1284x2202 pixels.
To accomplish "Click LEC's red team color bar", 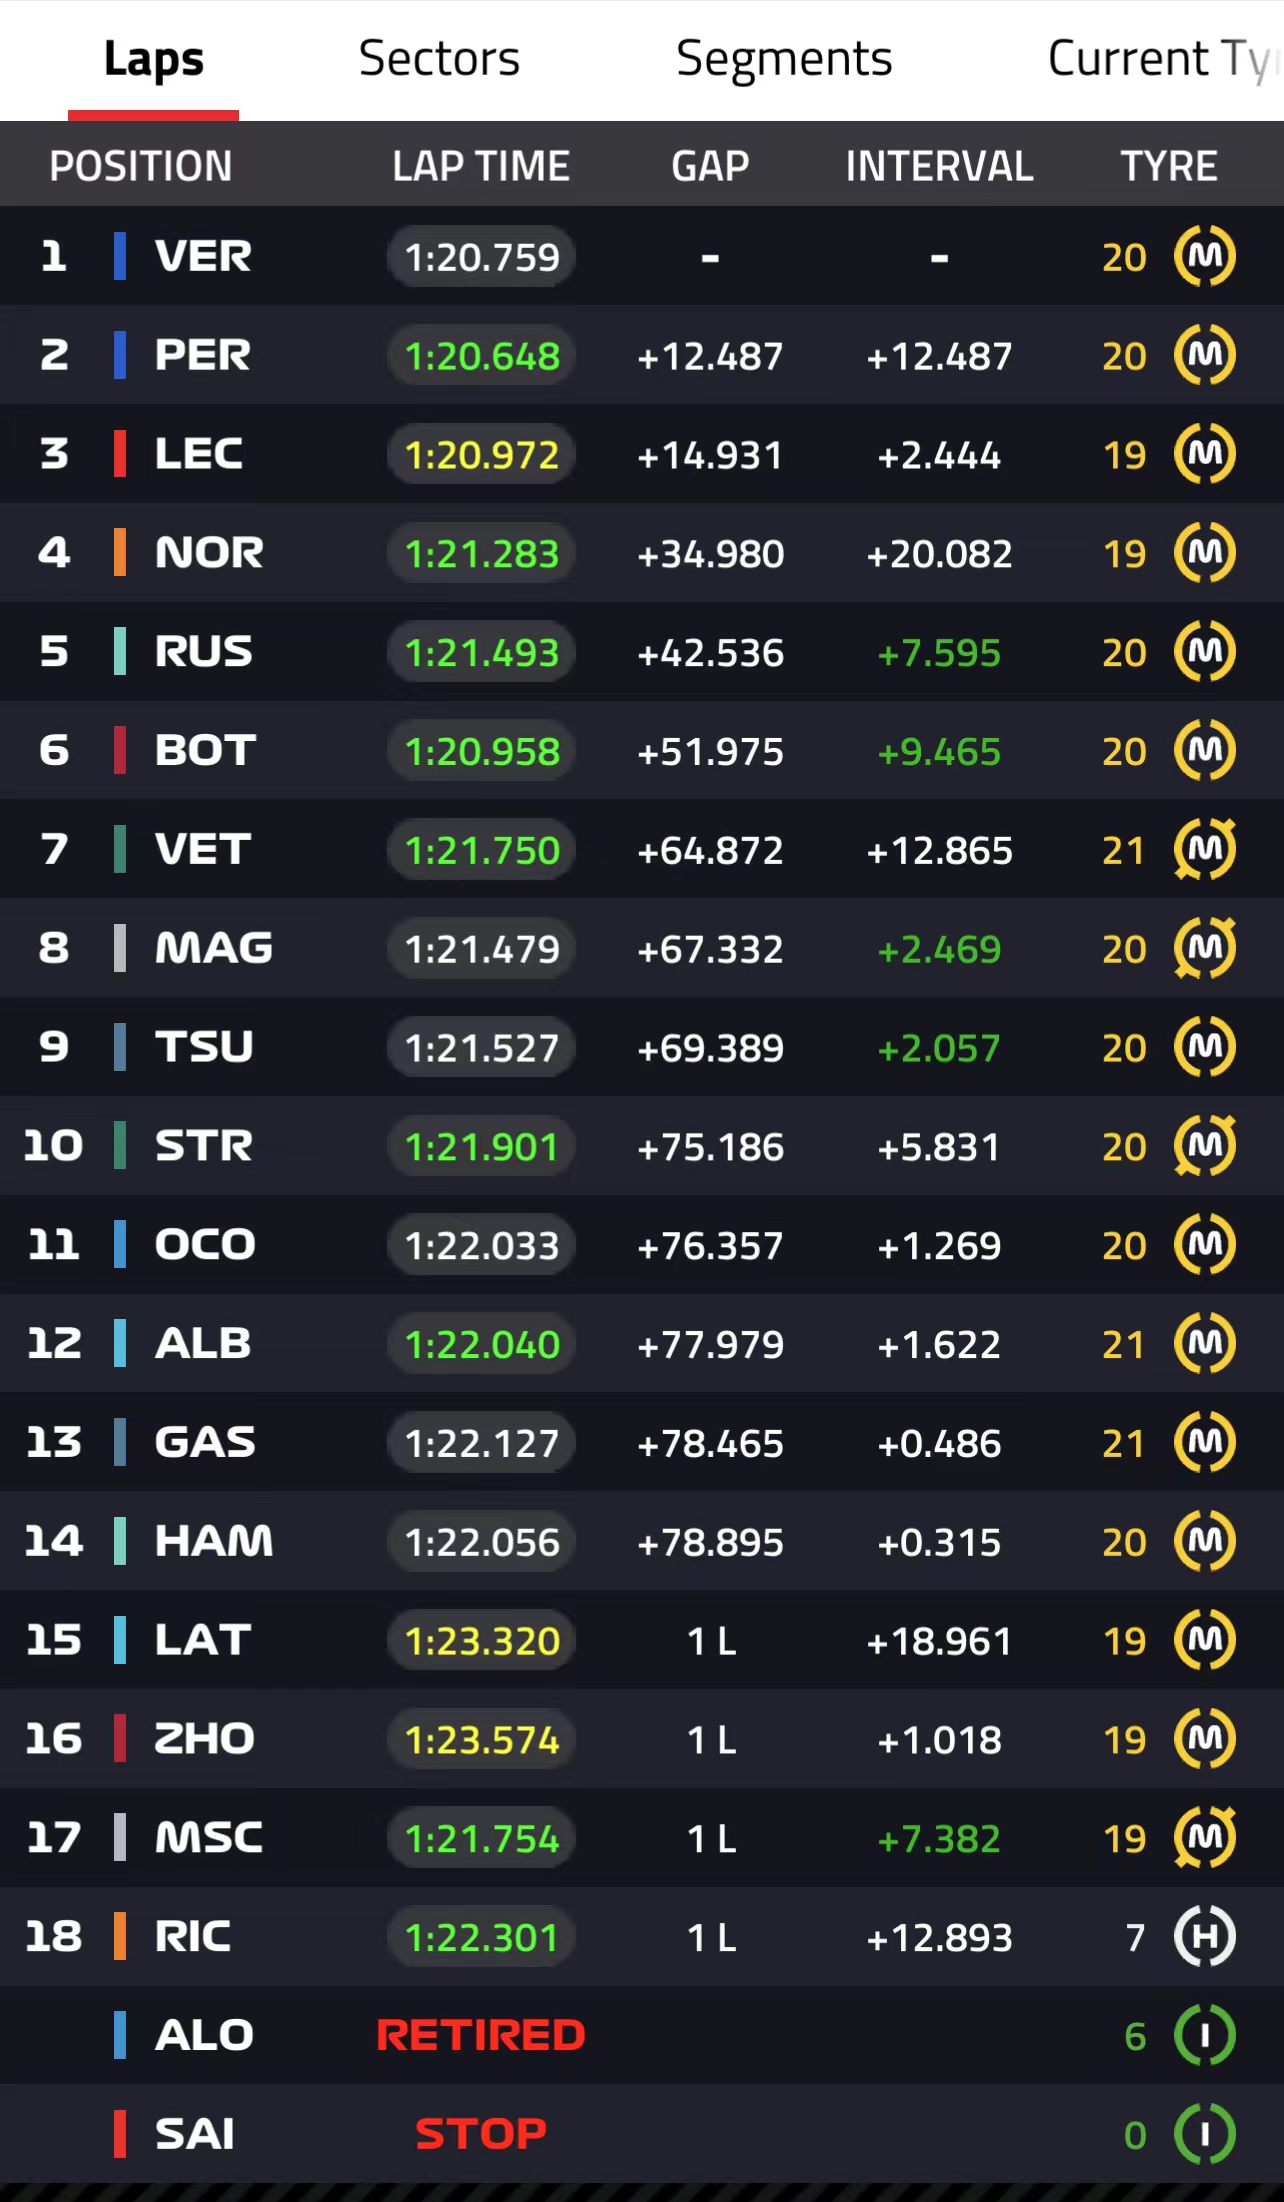I will click(x=120, y=454).
